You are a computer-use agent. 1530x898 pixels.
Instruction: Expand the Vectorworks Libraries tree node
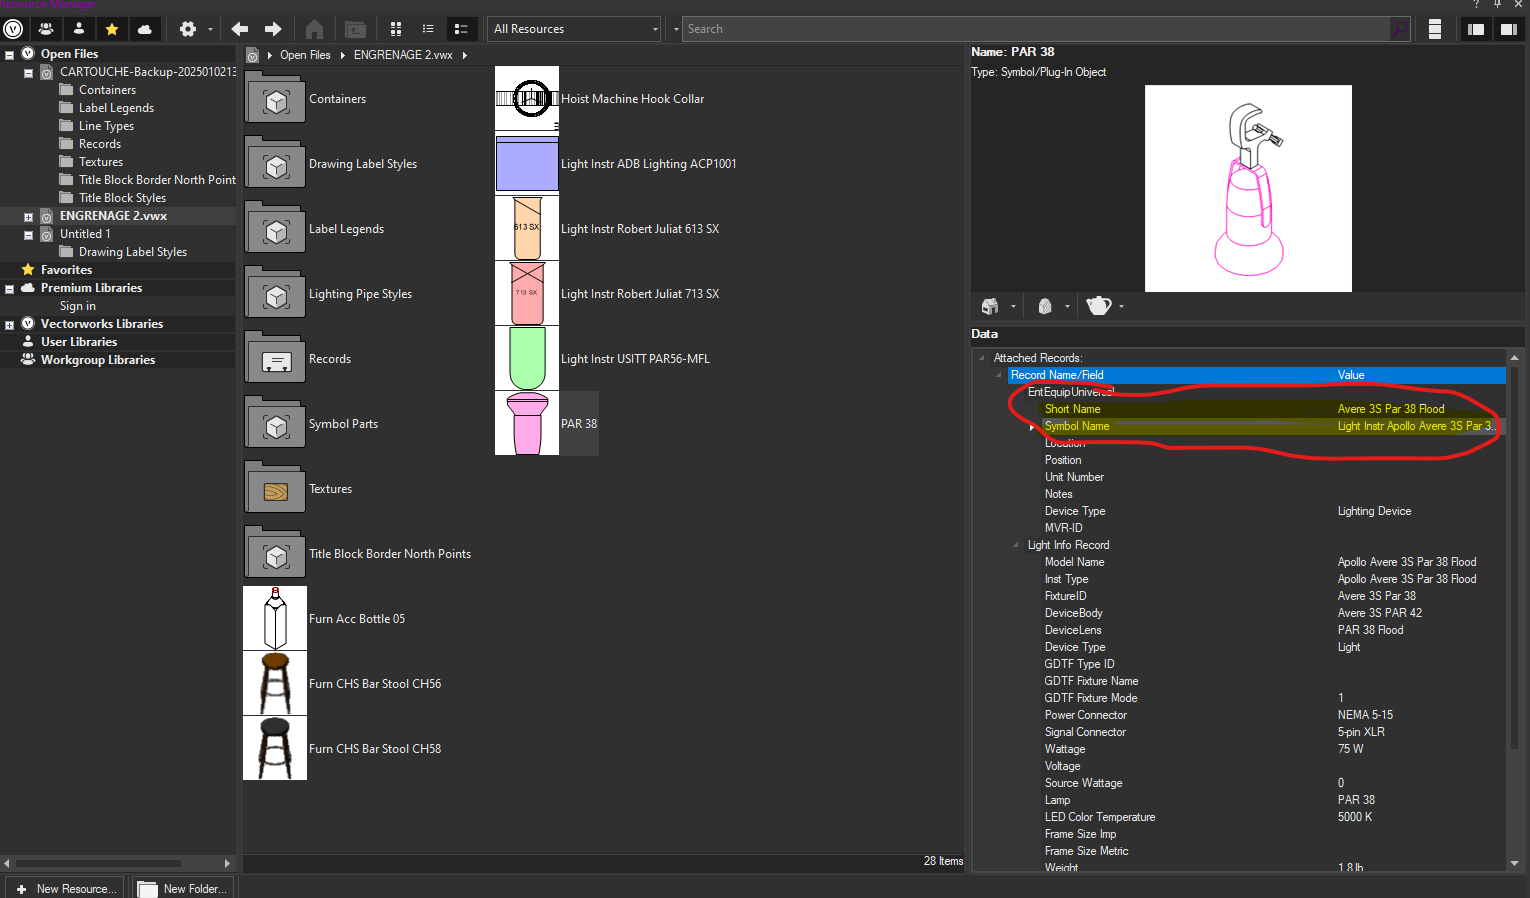10,324
